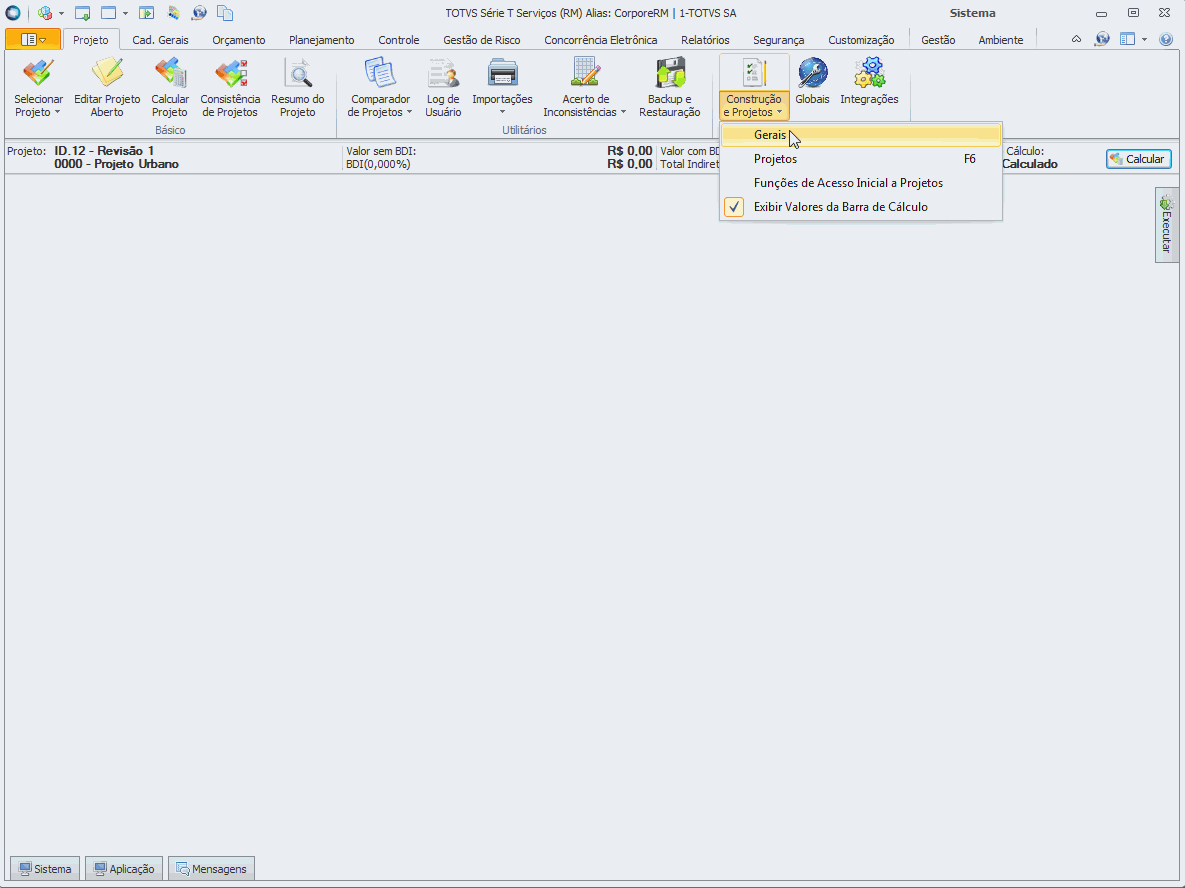
Task: Switch to the Orçamento tab
Action: 239,40
